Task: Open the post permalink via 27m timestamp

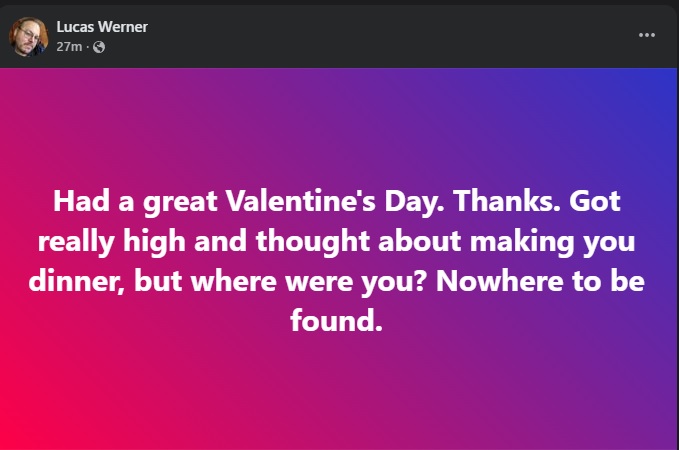Action: coord(69,47)
